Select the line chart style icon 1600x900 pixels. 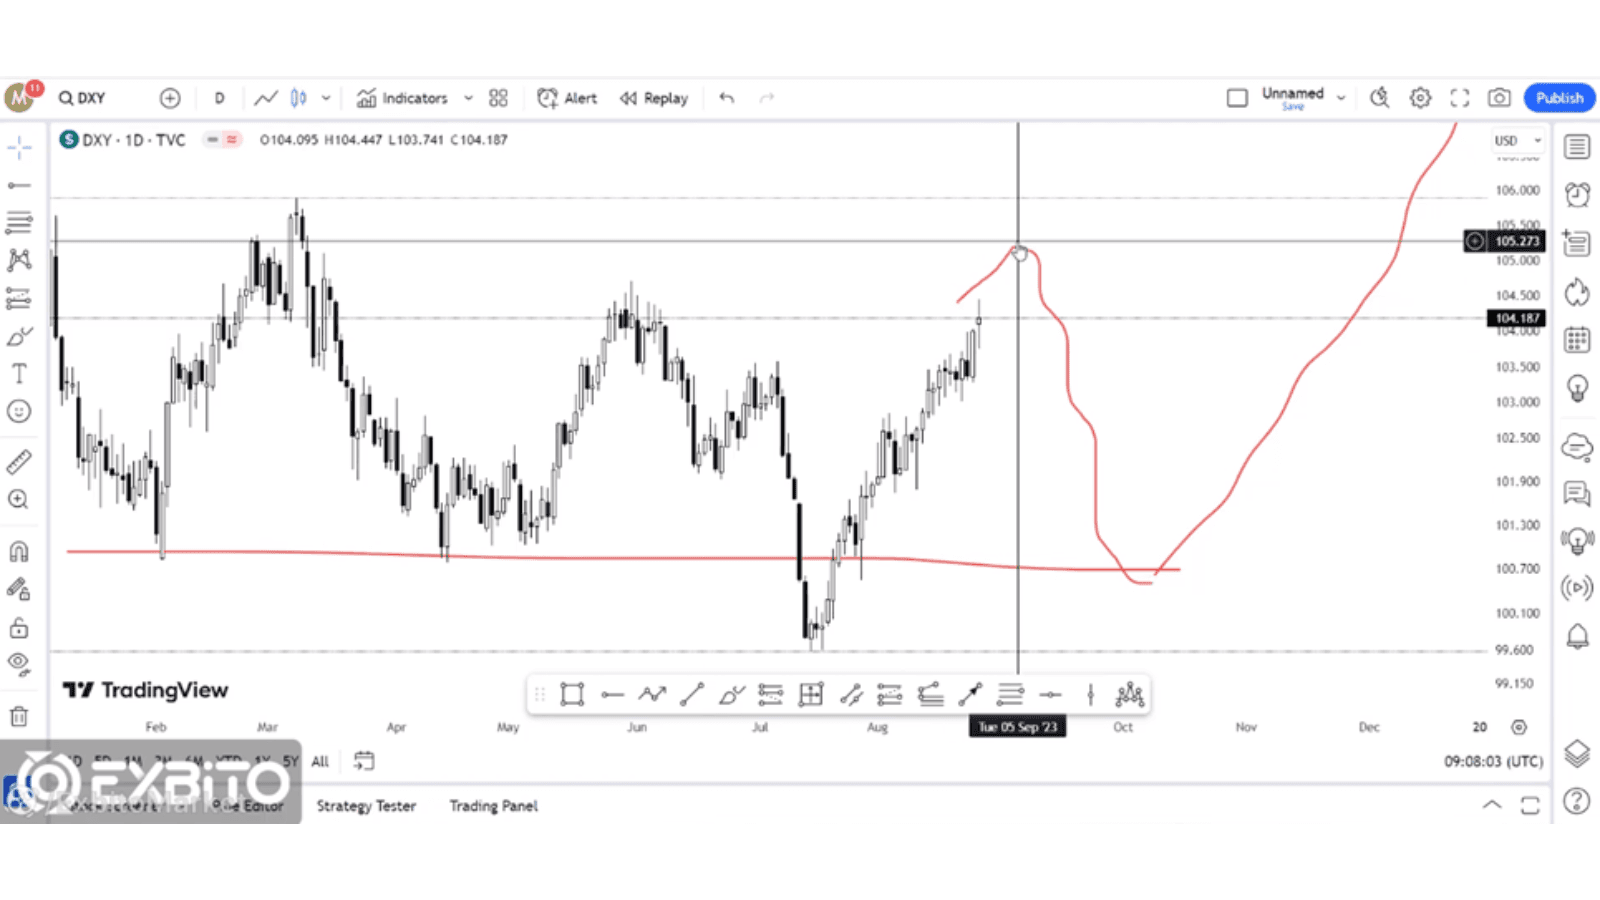[x=266, y=98]
